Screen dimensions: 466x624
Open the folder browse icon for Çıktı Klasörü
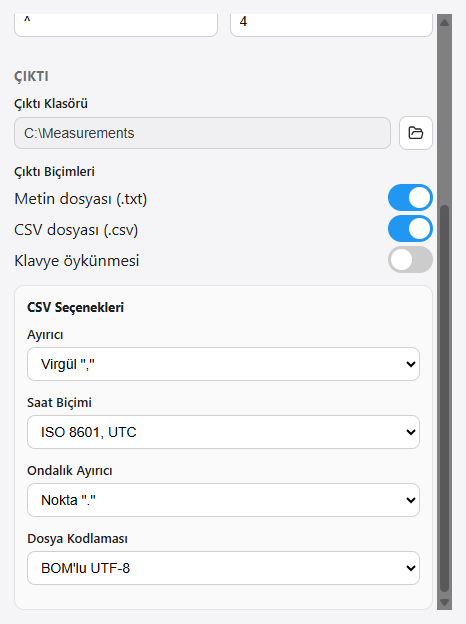(x=415, y=133)
